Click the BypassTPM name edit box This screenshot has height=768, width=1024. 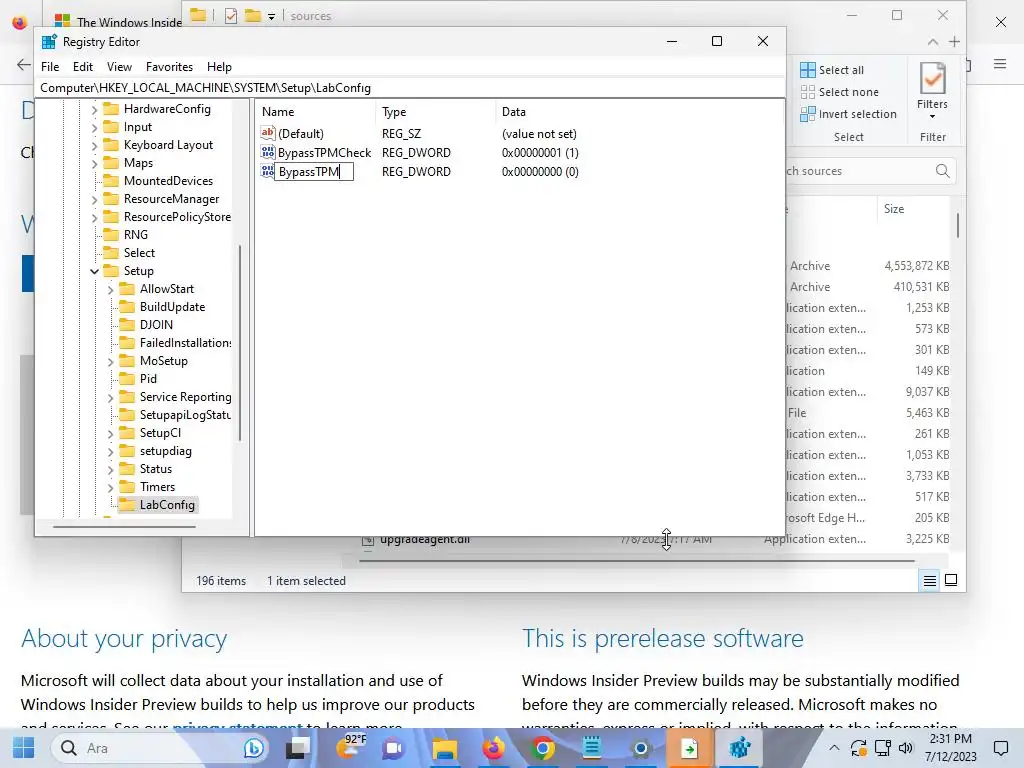[x=313, y=172]
